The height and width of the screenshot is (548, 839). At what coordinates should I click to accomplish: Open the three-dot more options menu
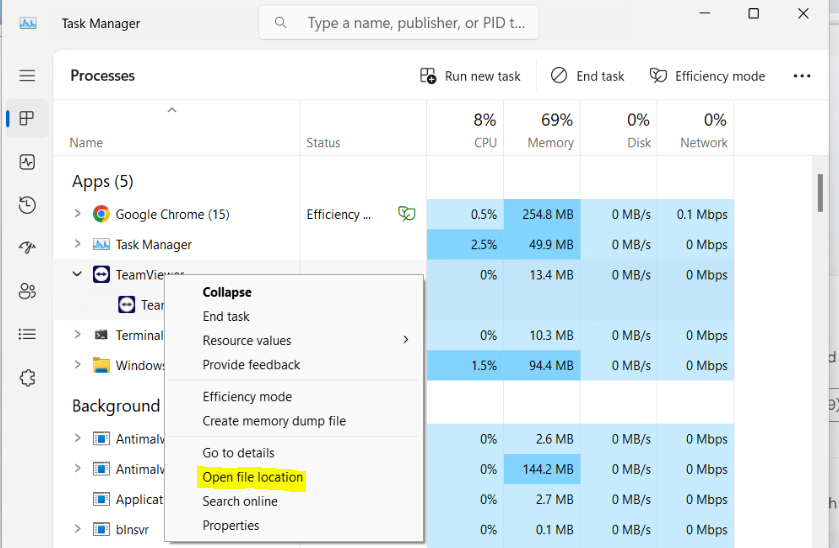click(x=801, y=76)
